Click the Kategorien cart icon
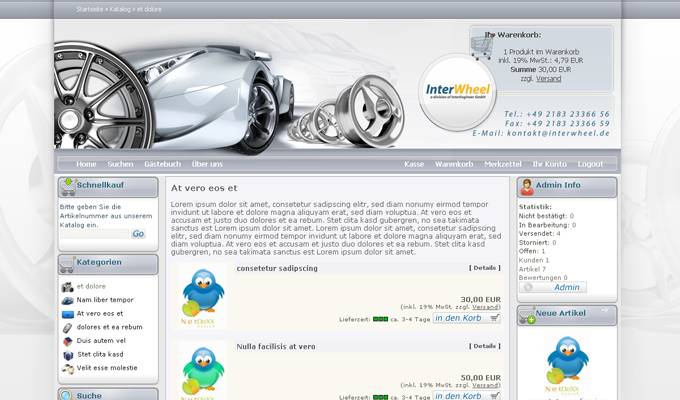The image size is (680, 400). pos(67,265)
